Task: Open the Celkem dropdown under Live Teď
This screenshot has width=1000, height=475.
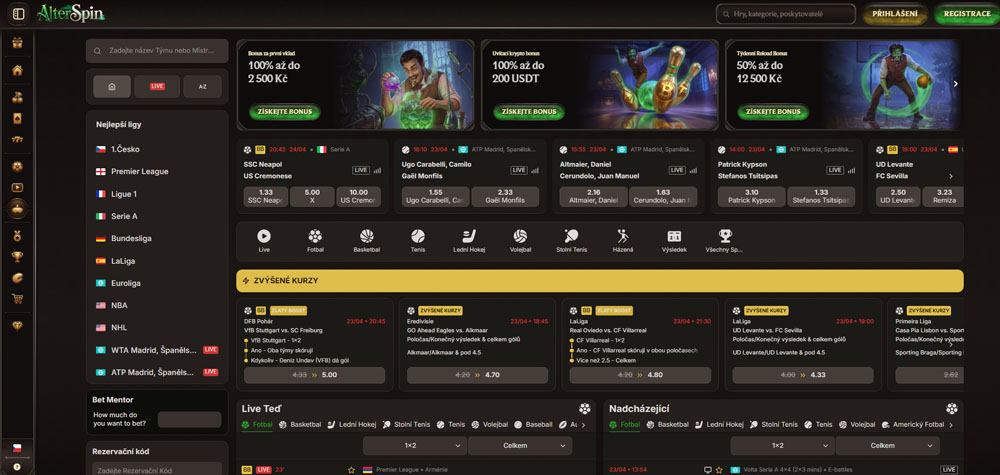Action: [520, 446]
